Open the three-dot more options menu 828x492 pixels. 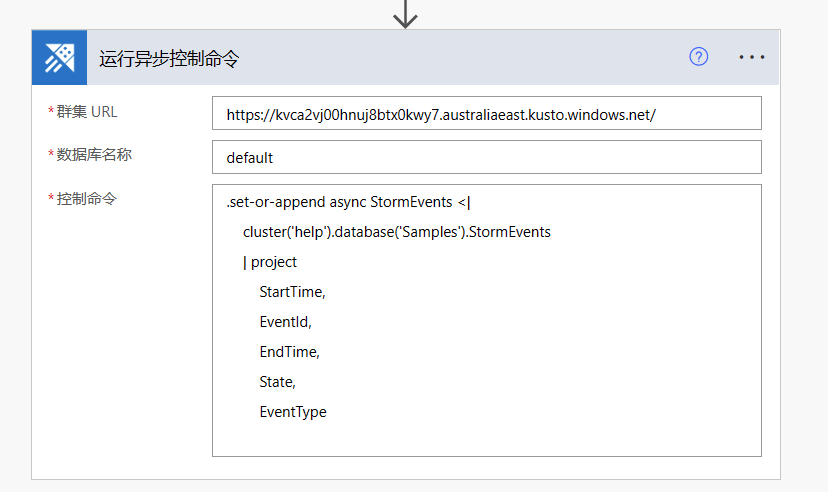coord(751,57)
